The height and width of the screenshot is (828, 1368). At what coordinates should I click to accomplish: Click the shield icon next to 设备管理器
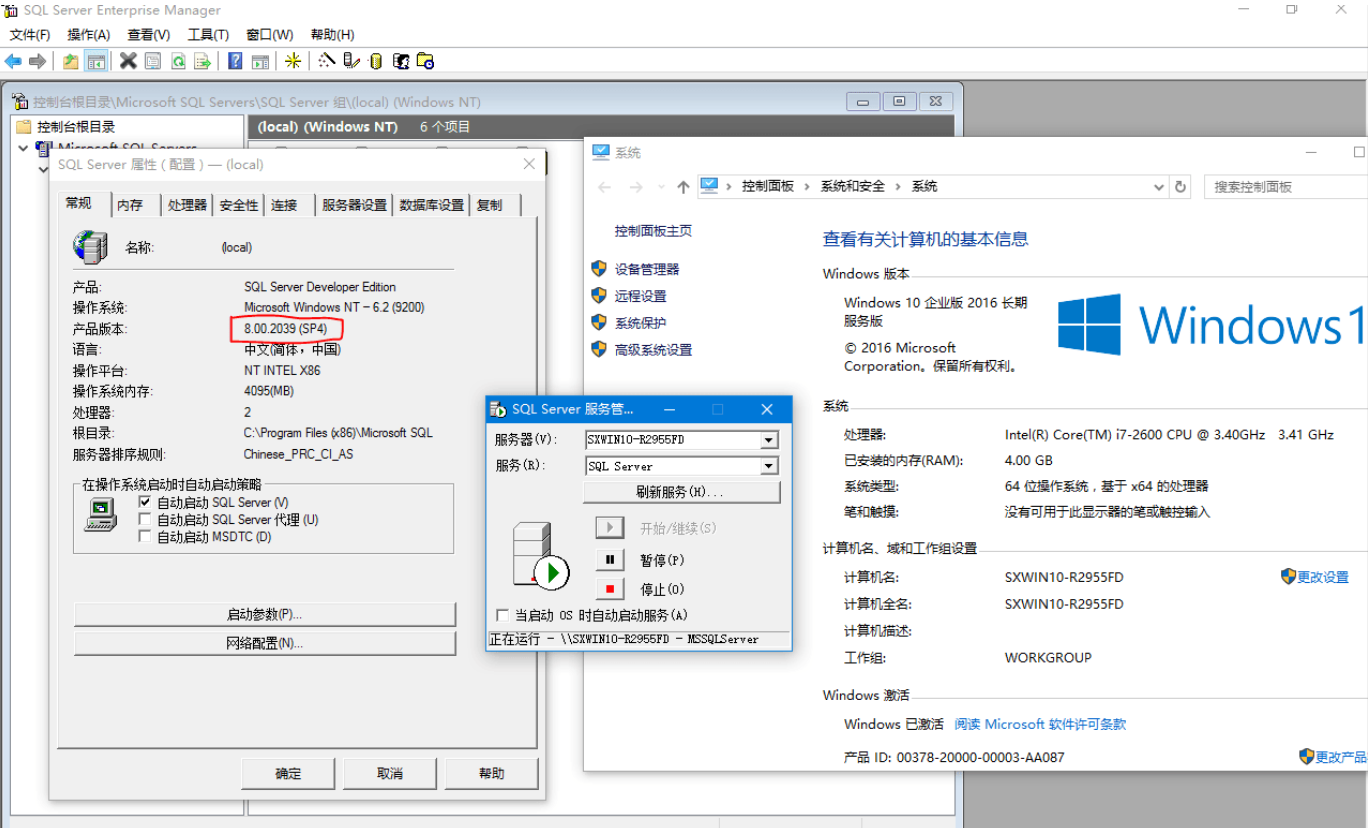(x=599, y=269)
